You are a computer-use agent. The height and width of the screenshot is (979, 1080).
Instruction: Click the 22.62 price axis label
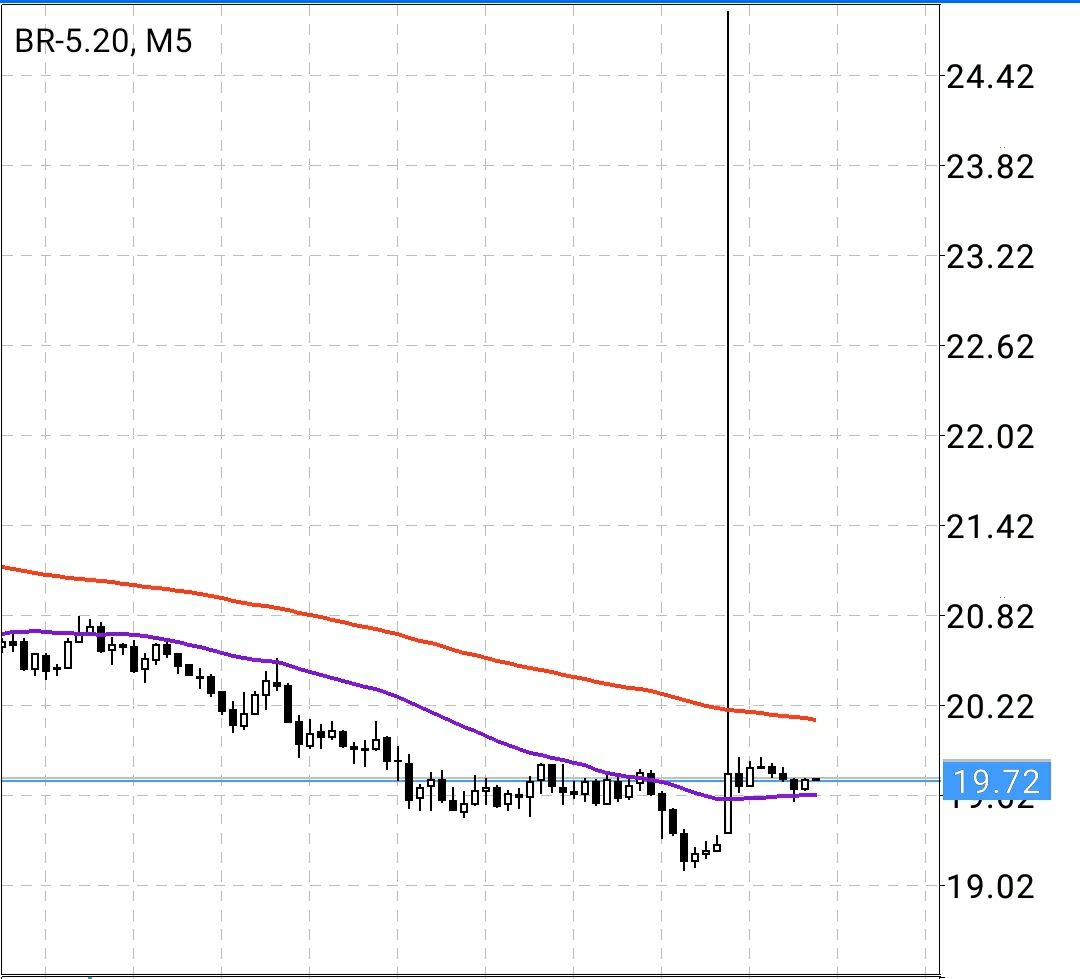(x=990, y=347)
